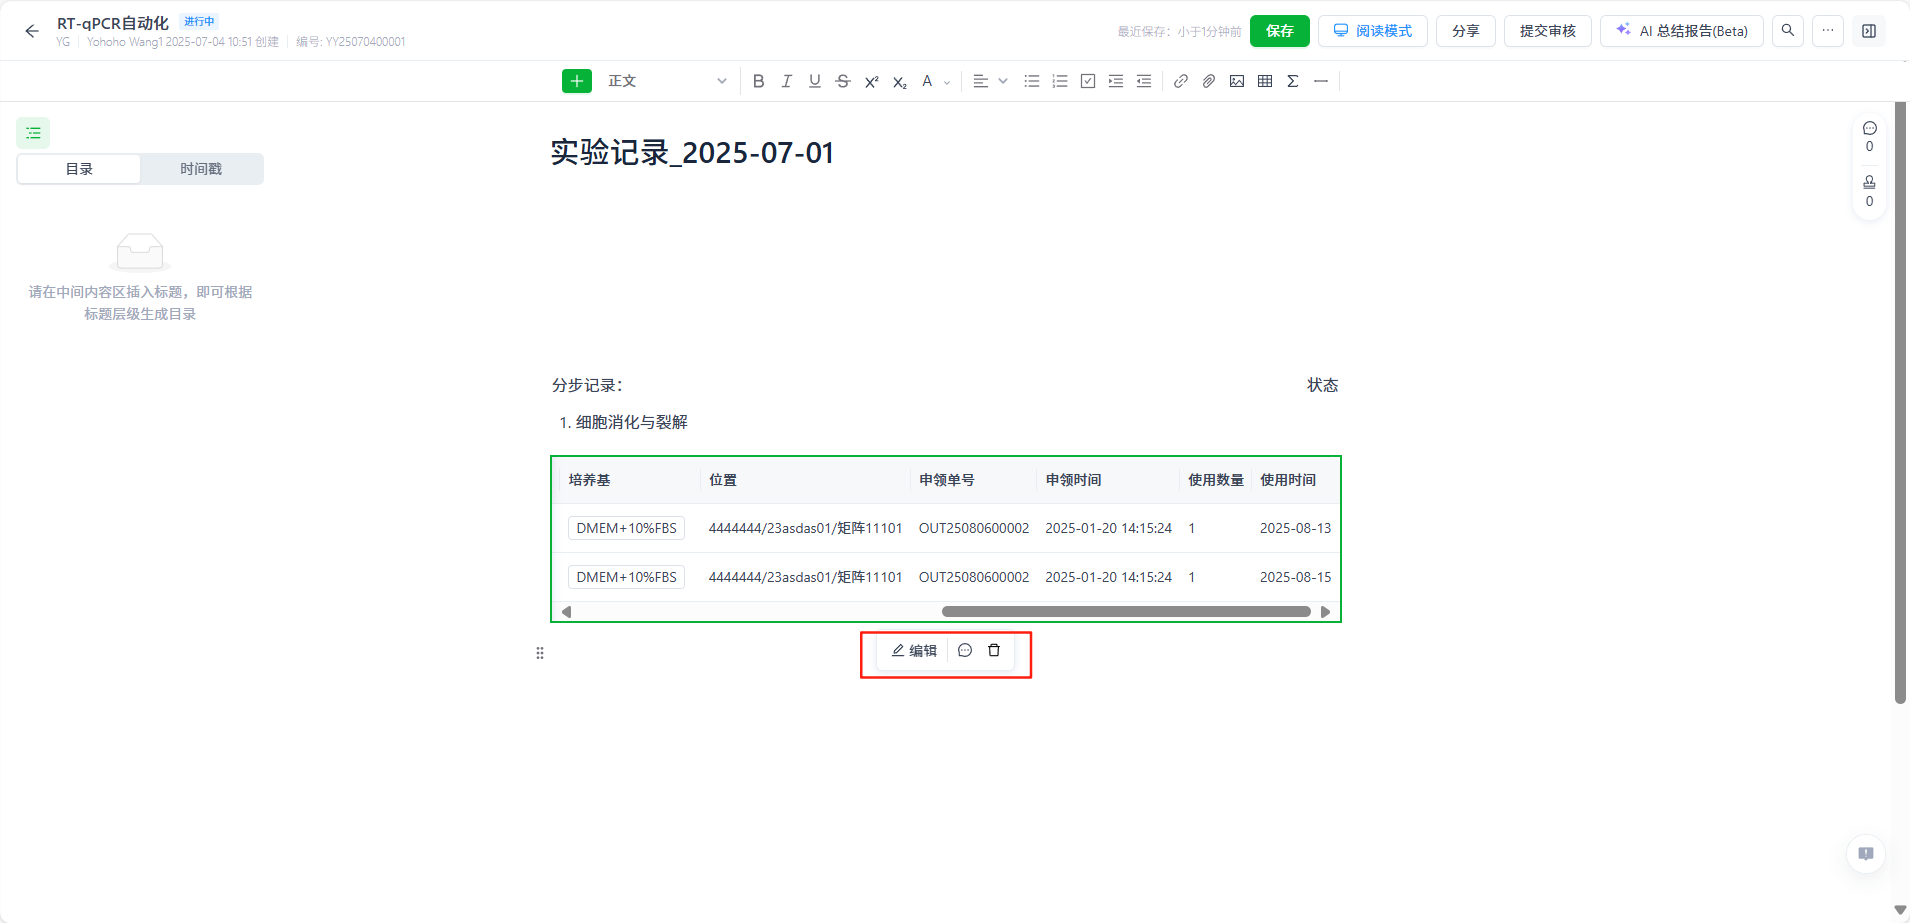1910x923 pixels.
Task: Click the trash icon below table
Action: 994,650
